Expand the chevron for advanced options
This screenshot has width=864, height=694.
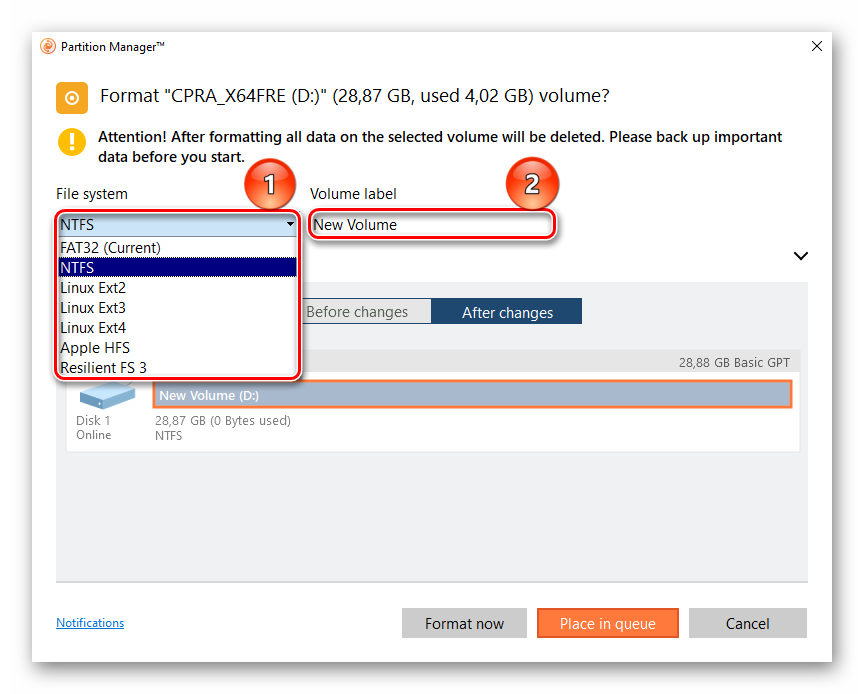point(800,256)
